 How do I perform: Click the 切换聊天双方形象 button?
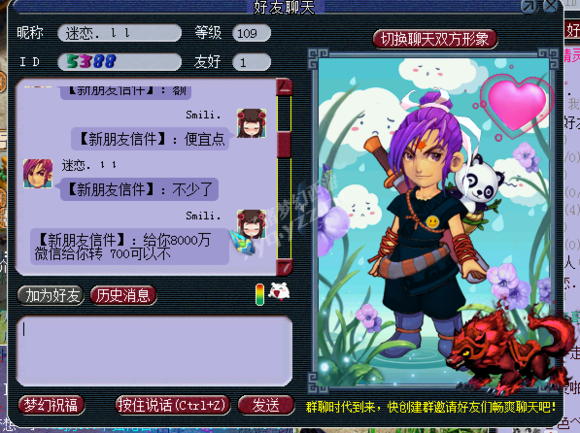tap(435, 39)
